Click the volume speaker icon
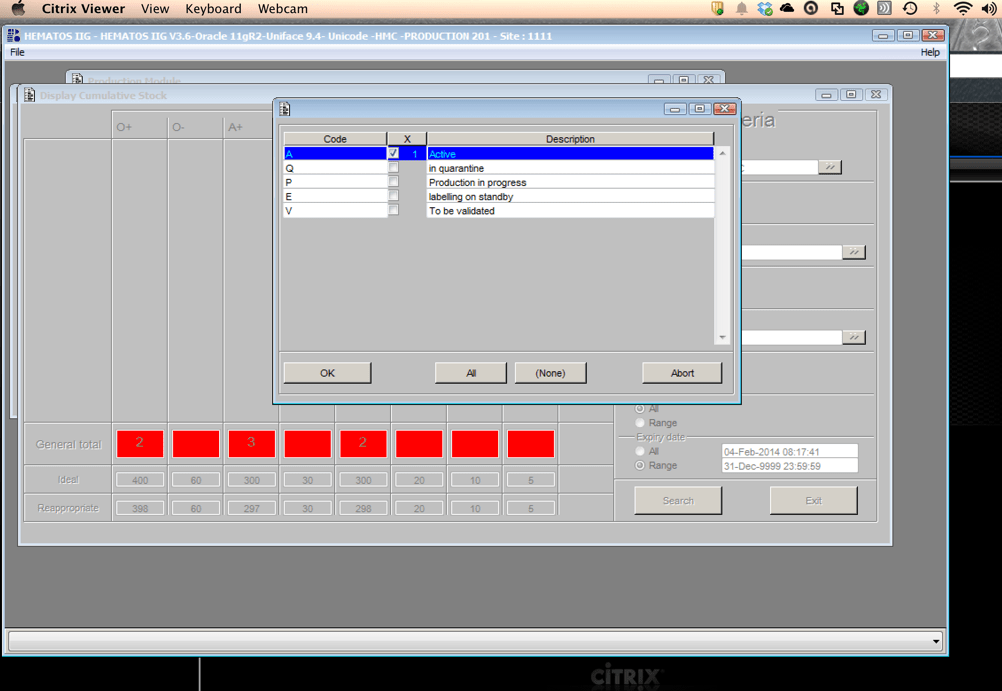The height and width of the screenshot is (691, 1002). point(988,9)
